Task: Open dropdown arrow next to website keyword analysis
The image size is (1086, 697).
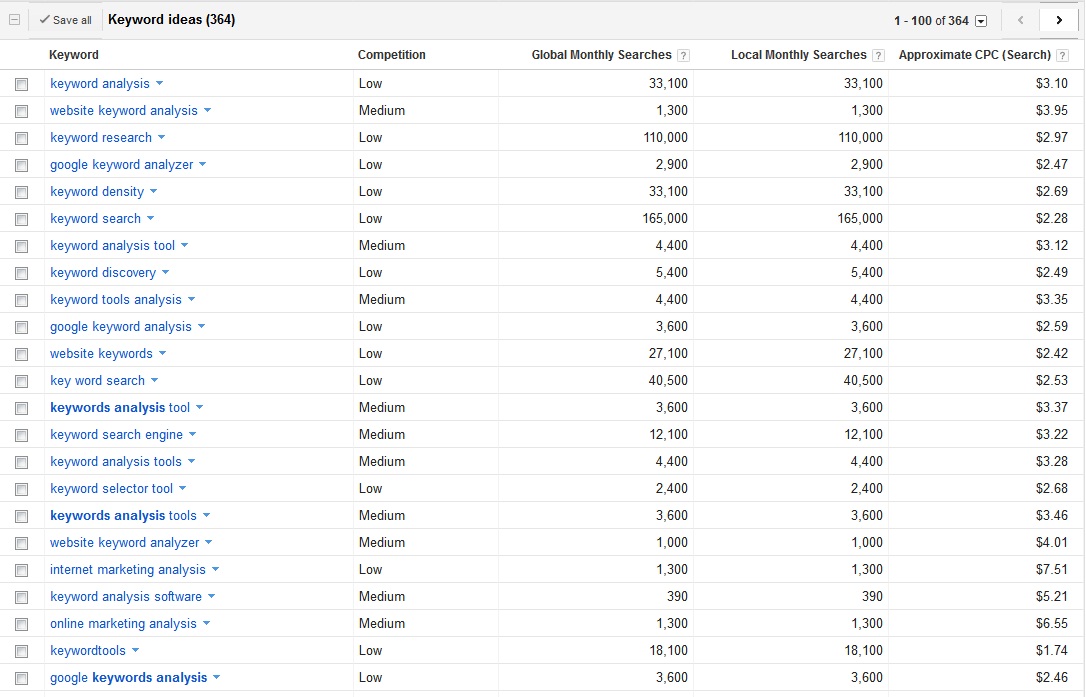Action: coord(208,111)
